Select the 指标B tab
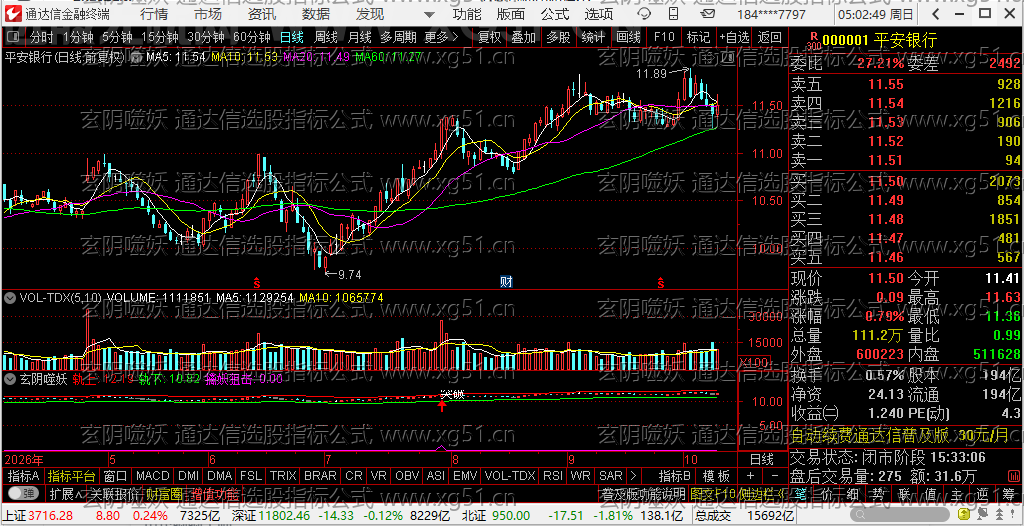The image size is (1024, 526). click(x=675, y=476)
